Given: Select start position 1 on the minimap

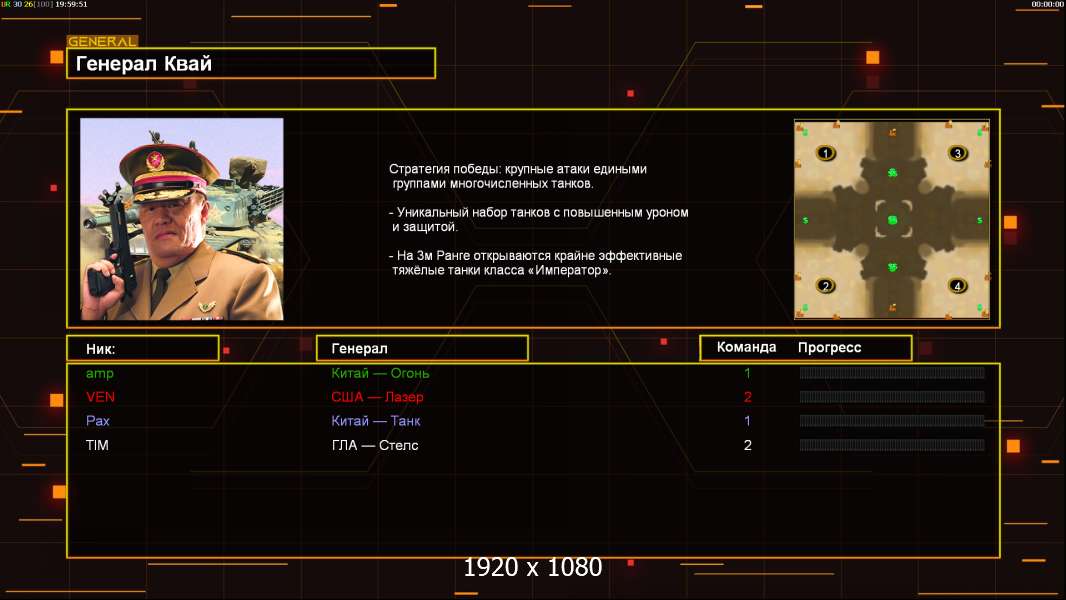Looking at the screenshot, I should pyautogui.click(x=826, y=153).
